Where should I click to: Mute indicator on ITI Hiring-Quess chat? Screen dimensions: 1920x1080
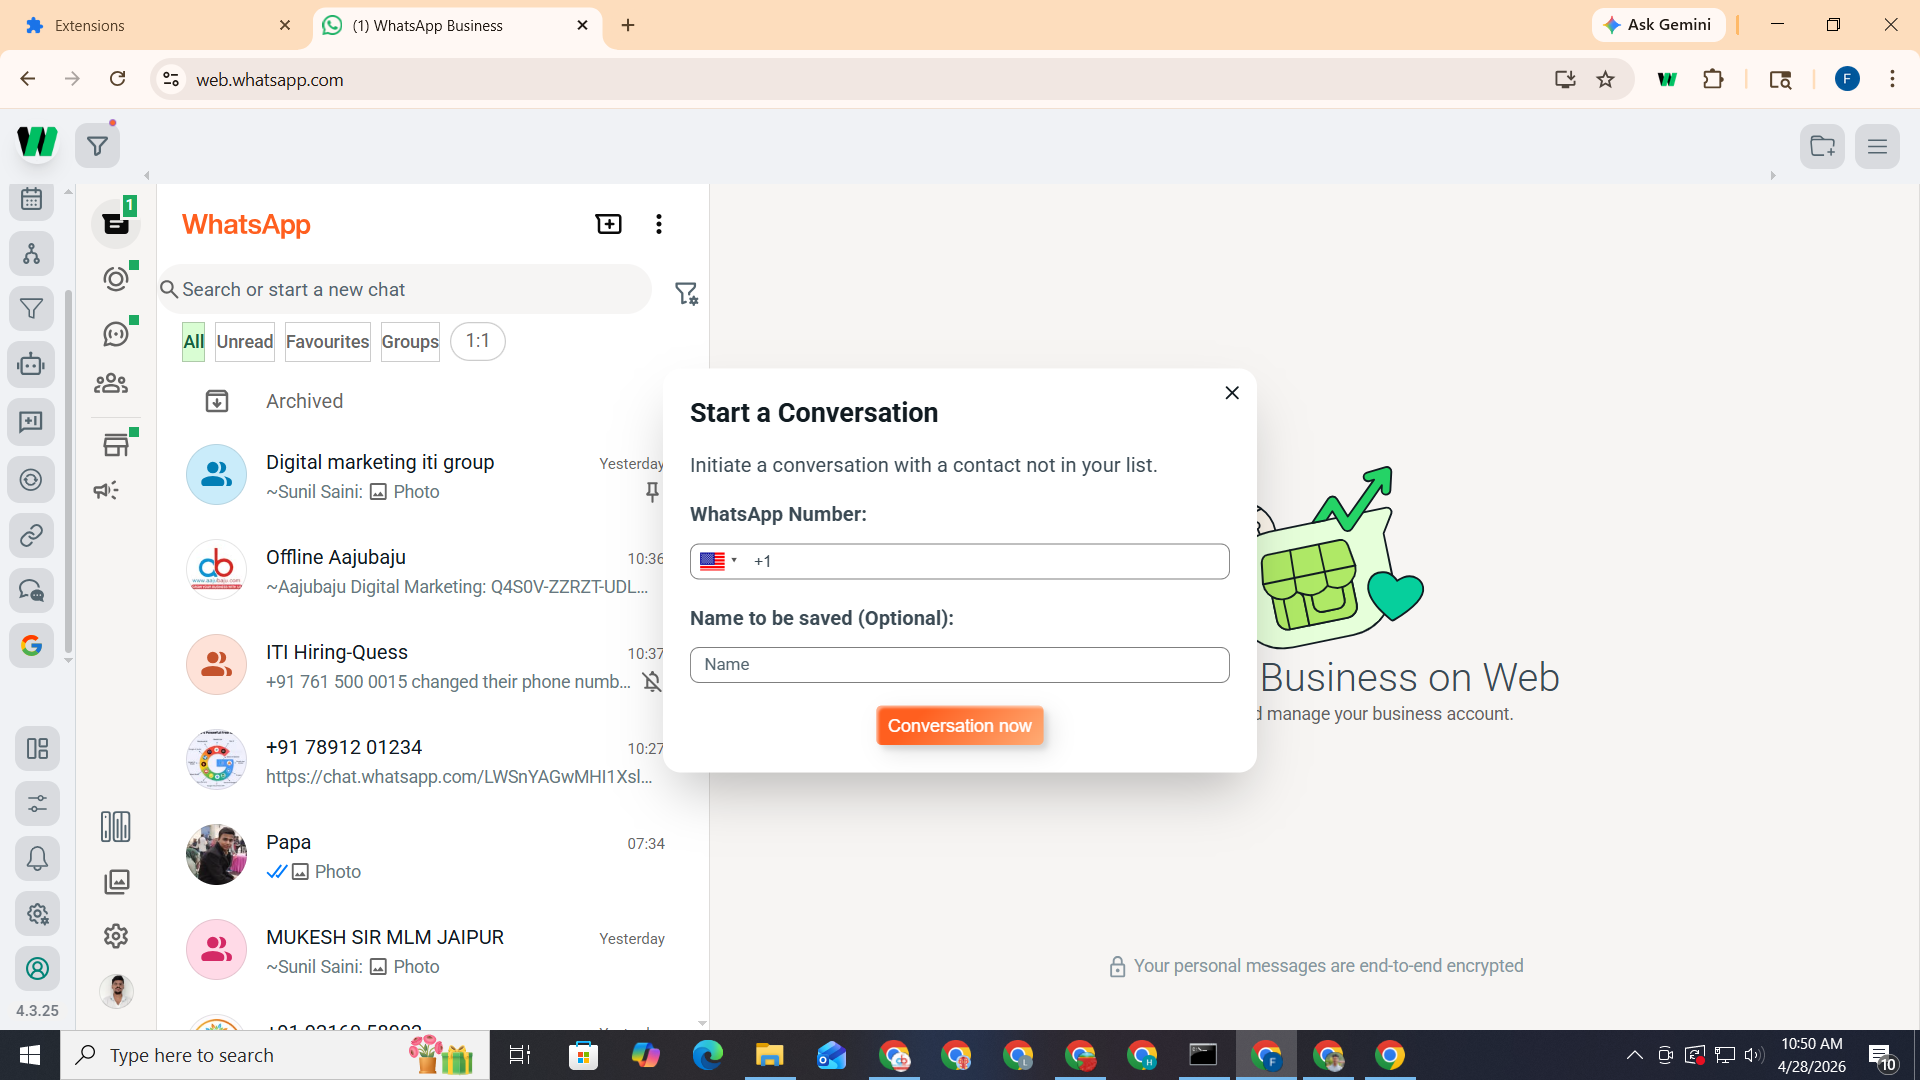652,682
